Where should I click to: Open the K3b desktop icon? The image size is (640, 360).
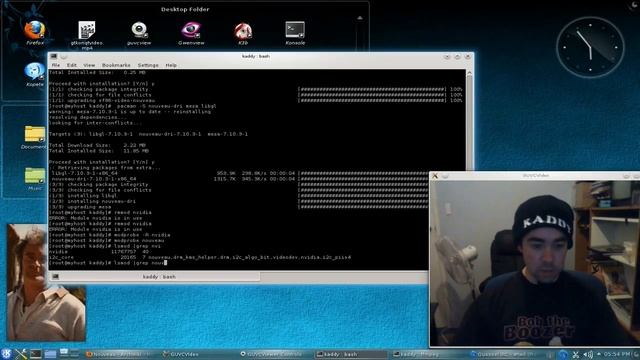coord(243,32)
